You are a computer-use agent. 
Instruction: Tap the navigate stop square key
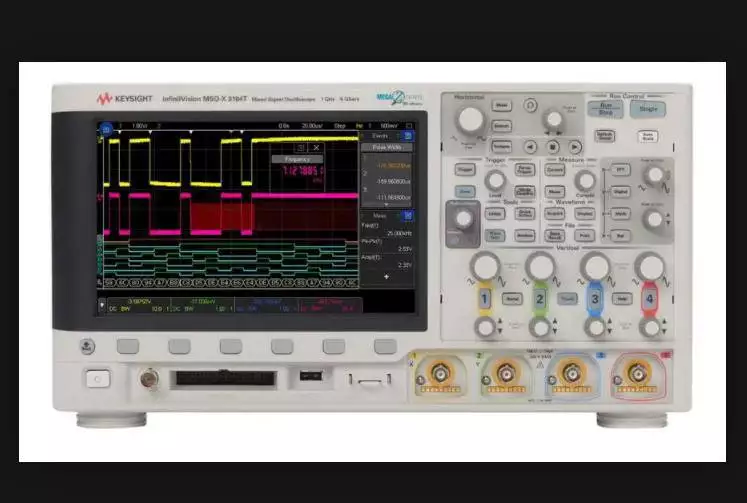pos(553,147)
